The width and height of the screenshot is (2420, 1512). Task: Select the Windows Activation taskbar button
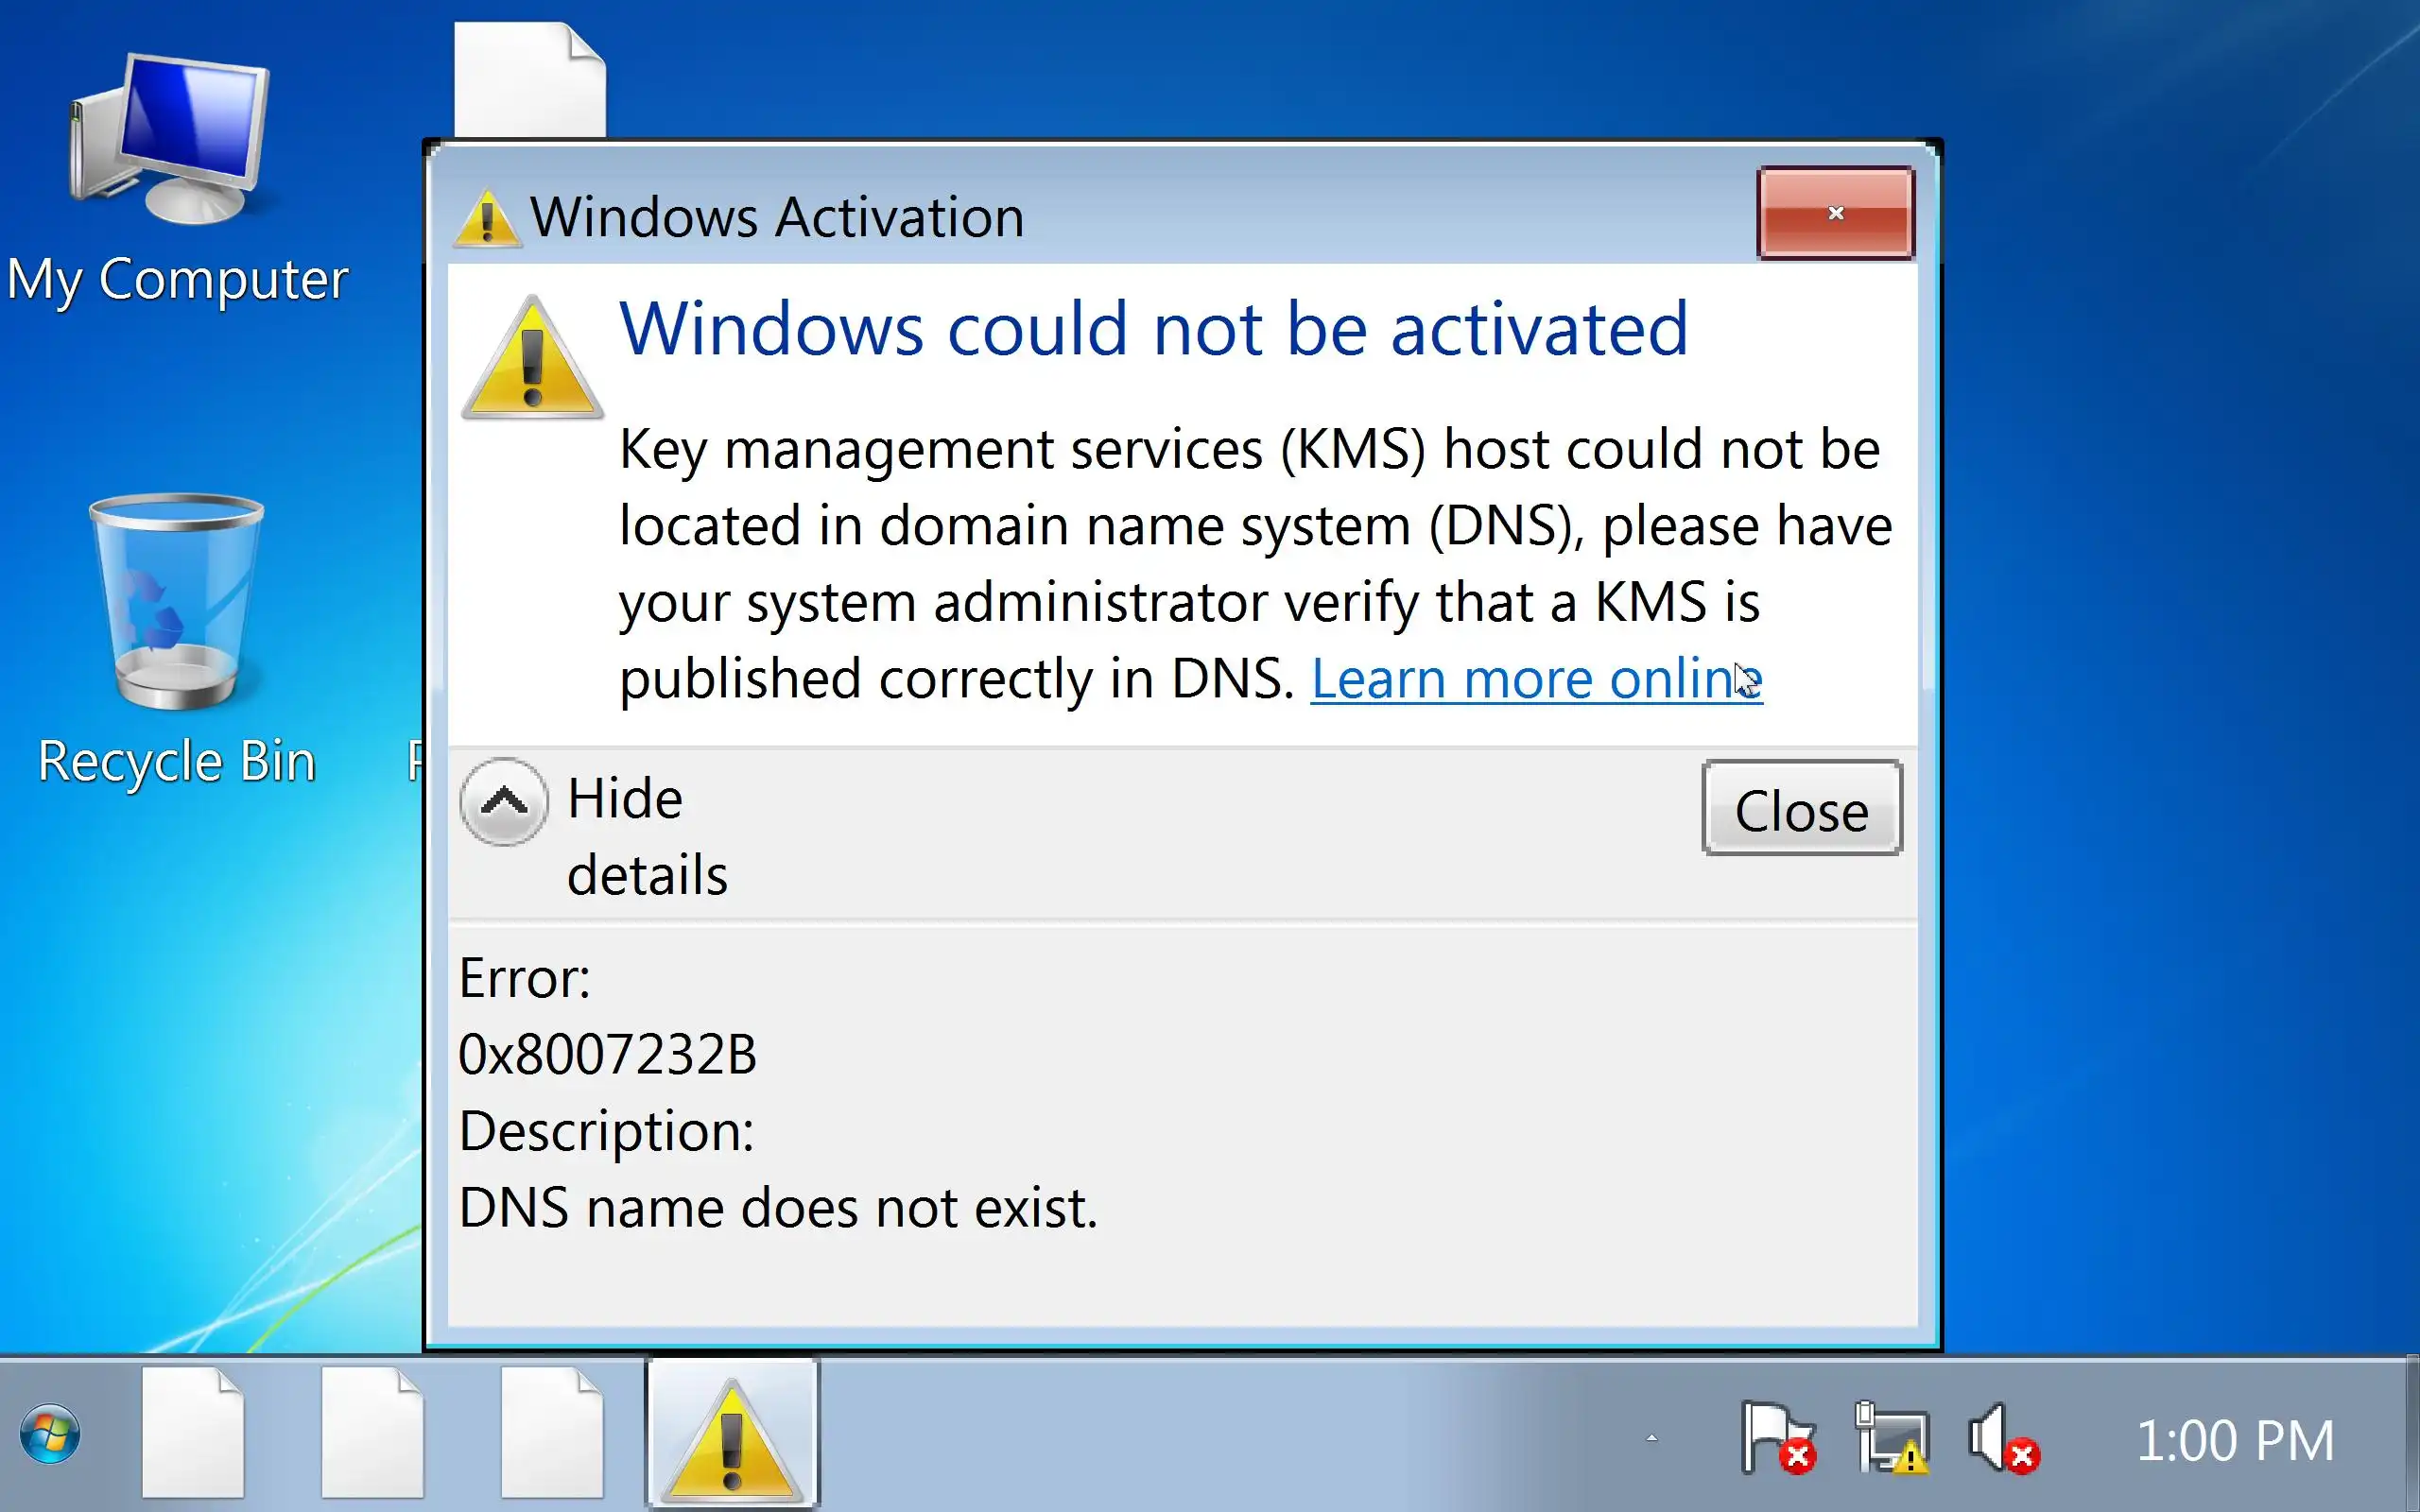[732, 1435]
